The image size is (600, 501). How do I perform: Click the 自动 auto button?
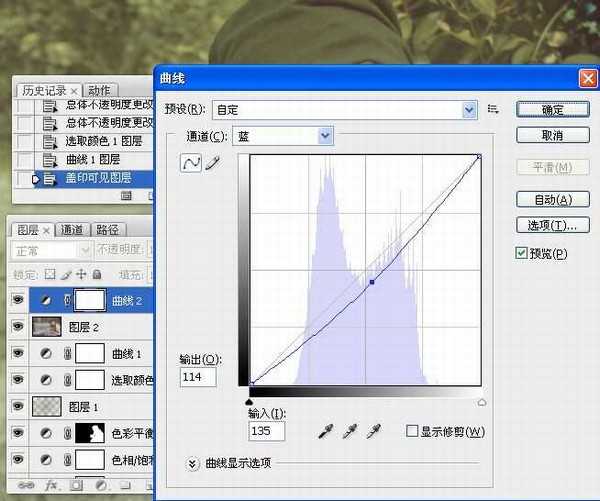pyautogui.click(x=551, y=199)
